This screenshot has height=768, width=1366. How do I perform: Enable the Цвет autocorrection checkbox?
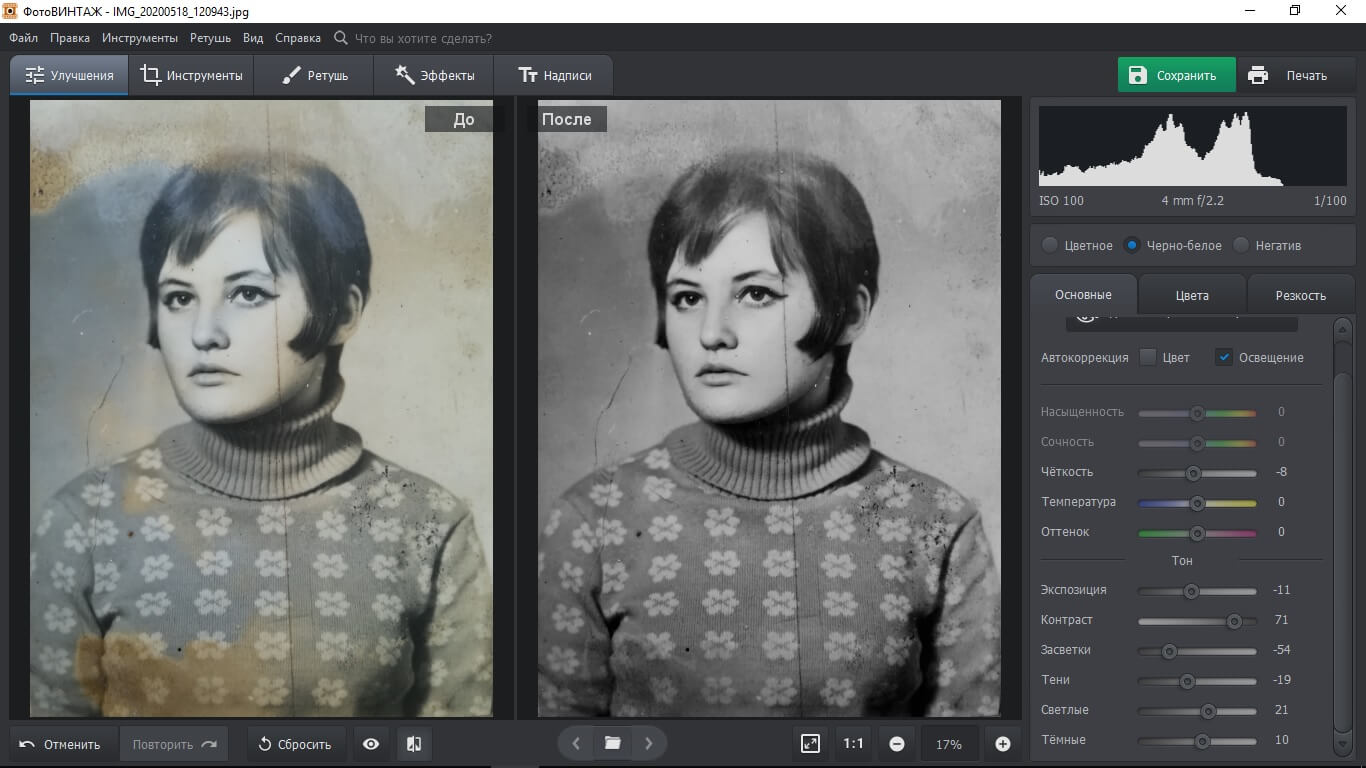pos(1148,357)
